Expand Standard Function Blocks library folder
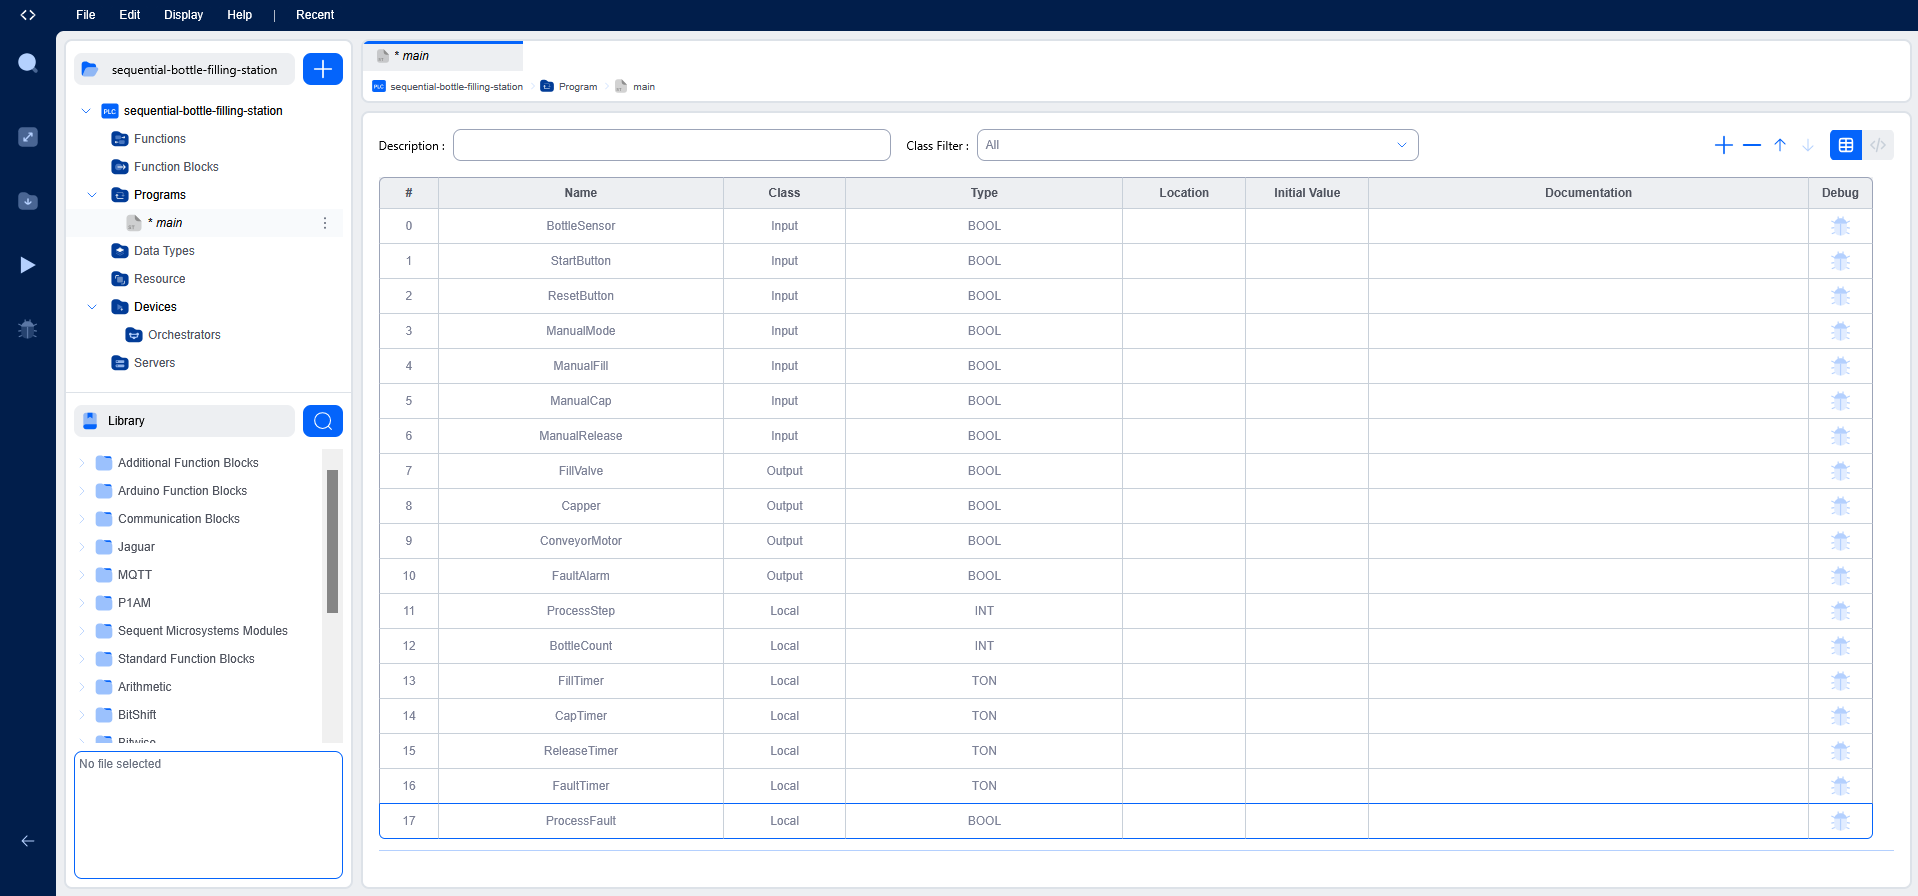Image resolution: width=1918 pixels, height=896 pixels. coord(82,659)
